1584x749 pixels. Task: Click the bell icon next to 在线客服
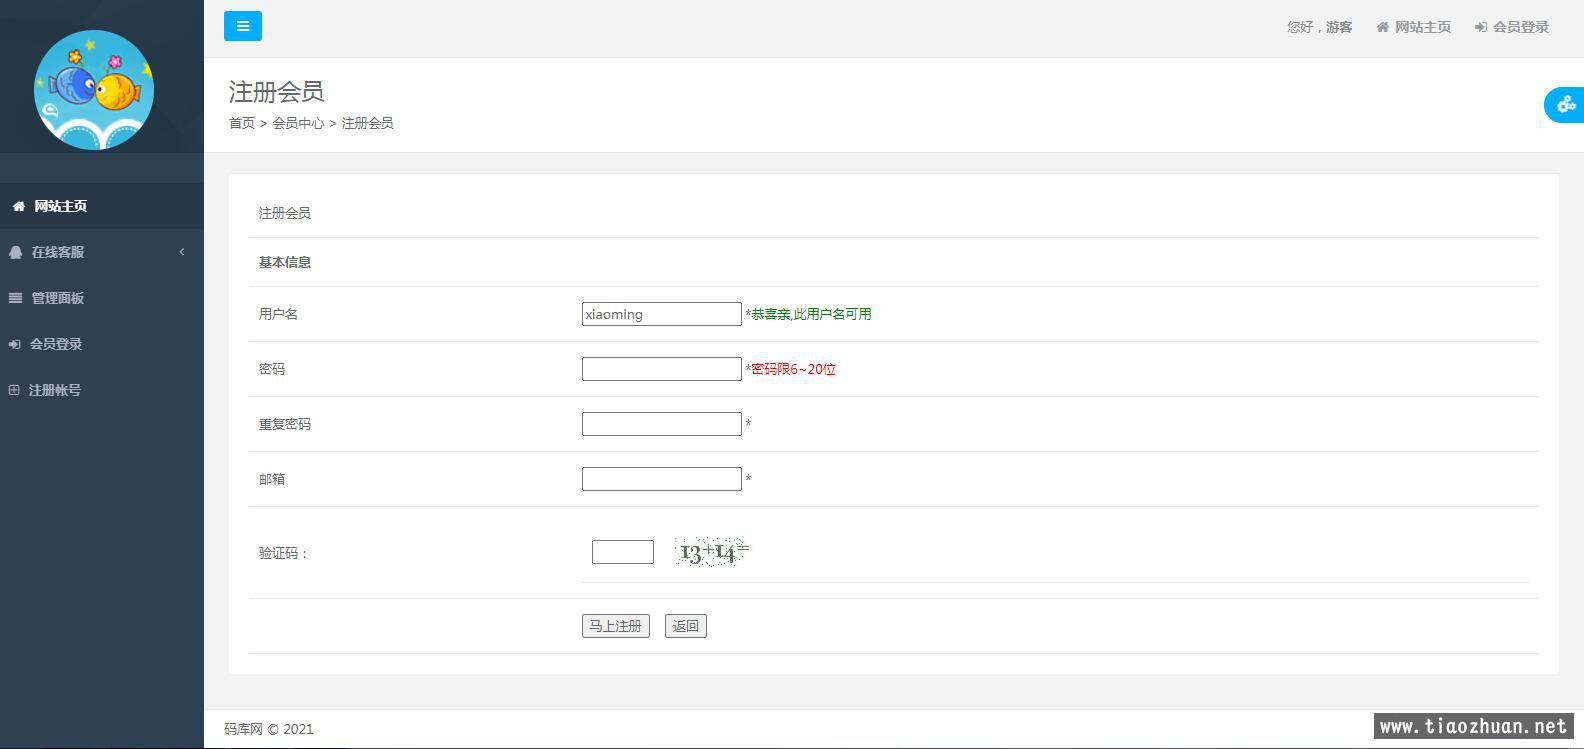click(x=16, y=252)
